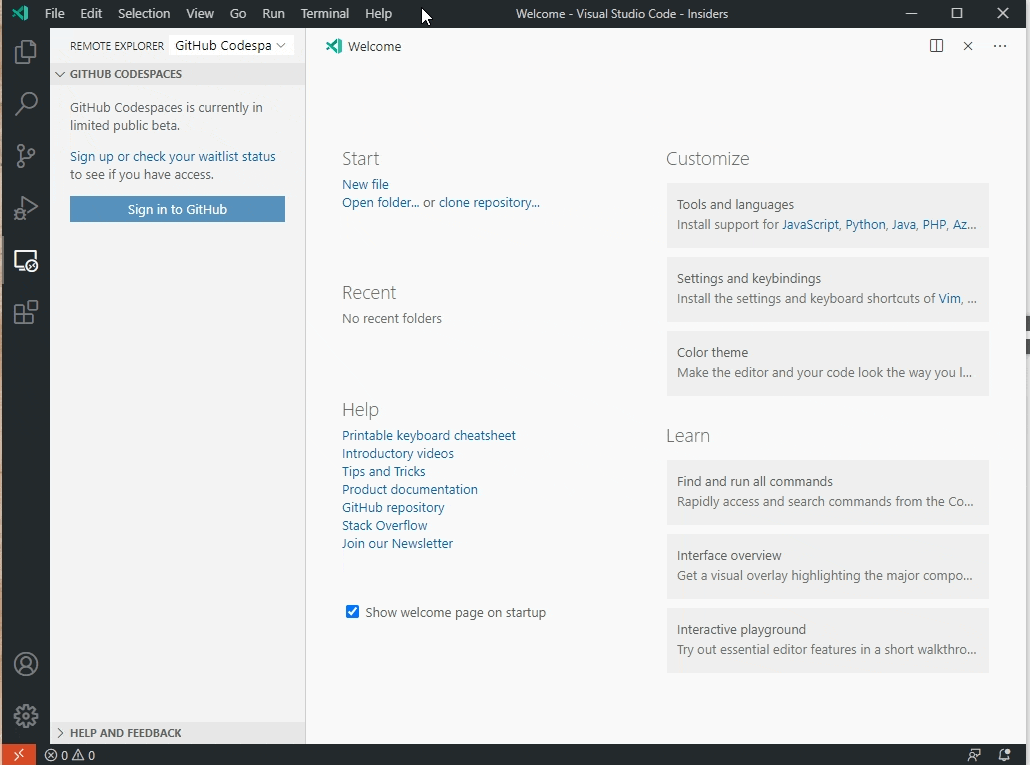The width and height of the screenshot is (1030, 765).
Task: Open Find and run all commands card
Action: tap(828, 492)
